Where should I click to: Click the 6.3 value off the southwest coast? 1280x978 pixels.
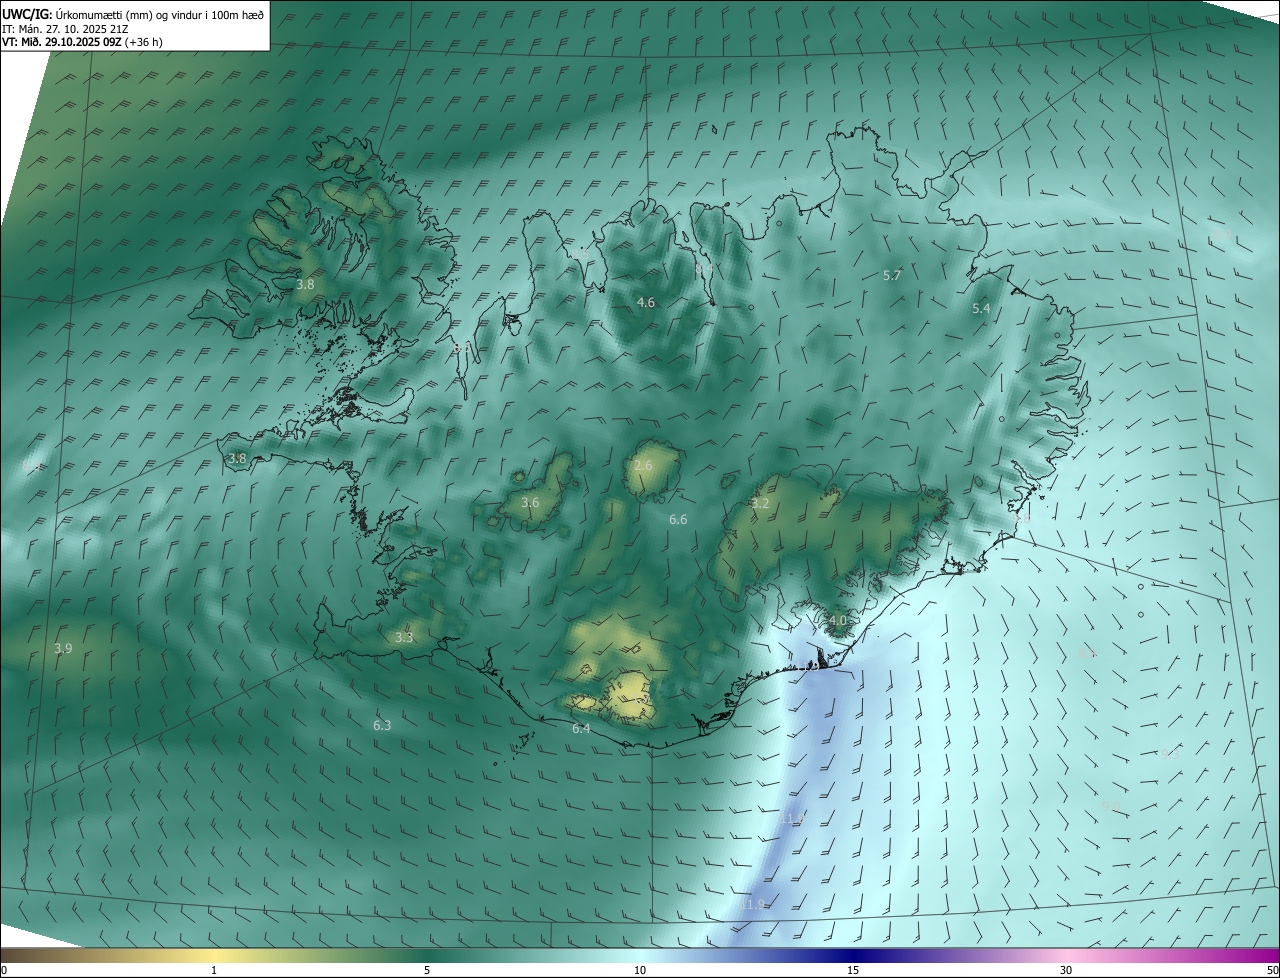[382, 726]
